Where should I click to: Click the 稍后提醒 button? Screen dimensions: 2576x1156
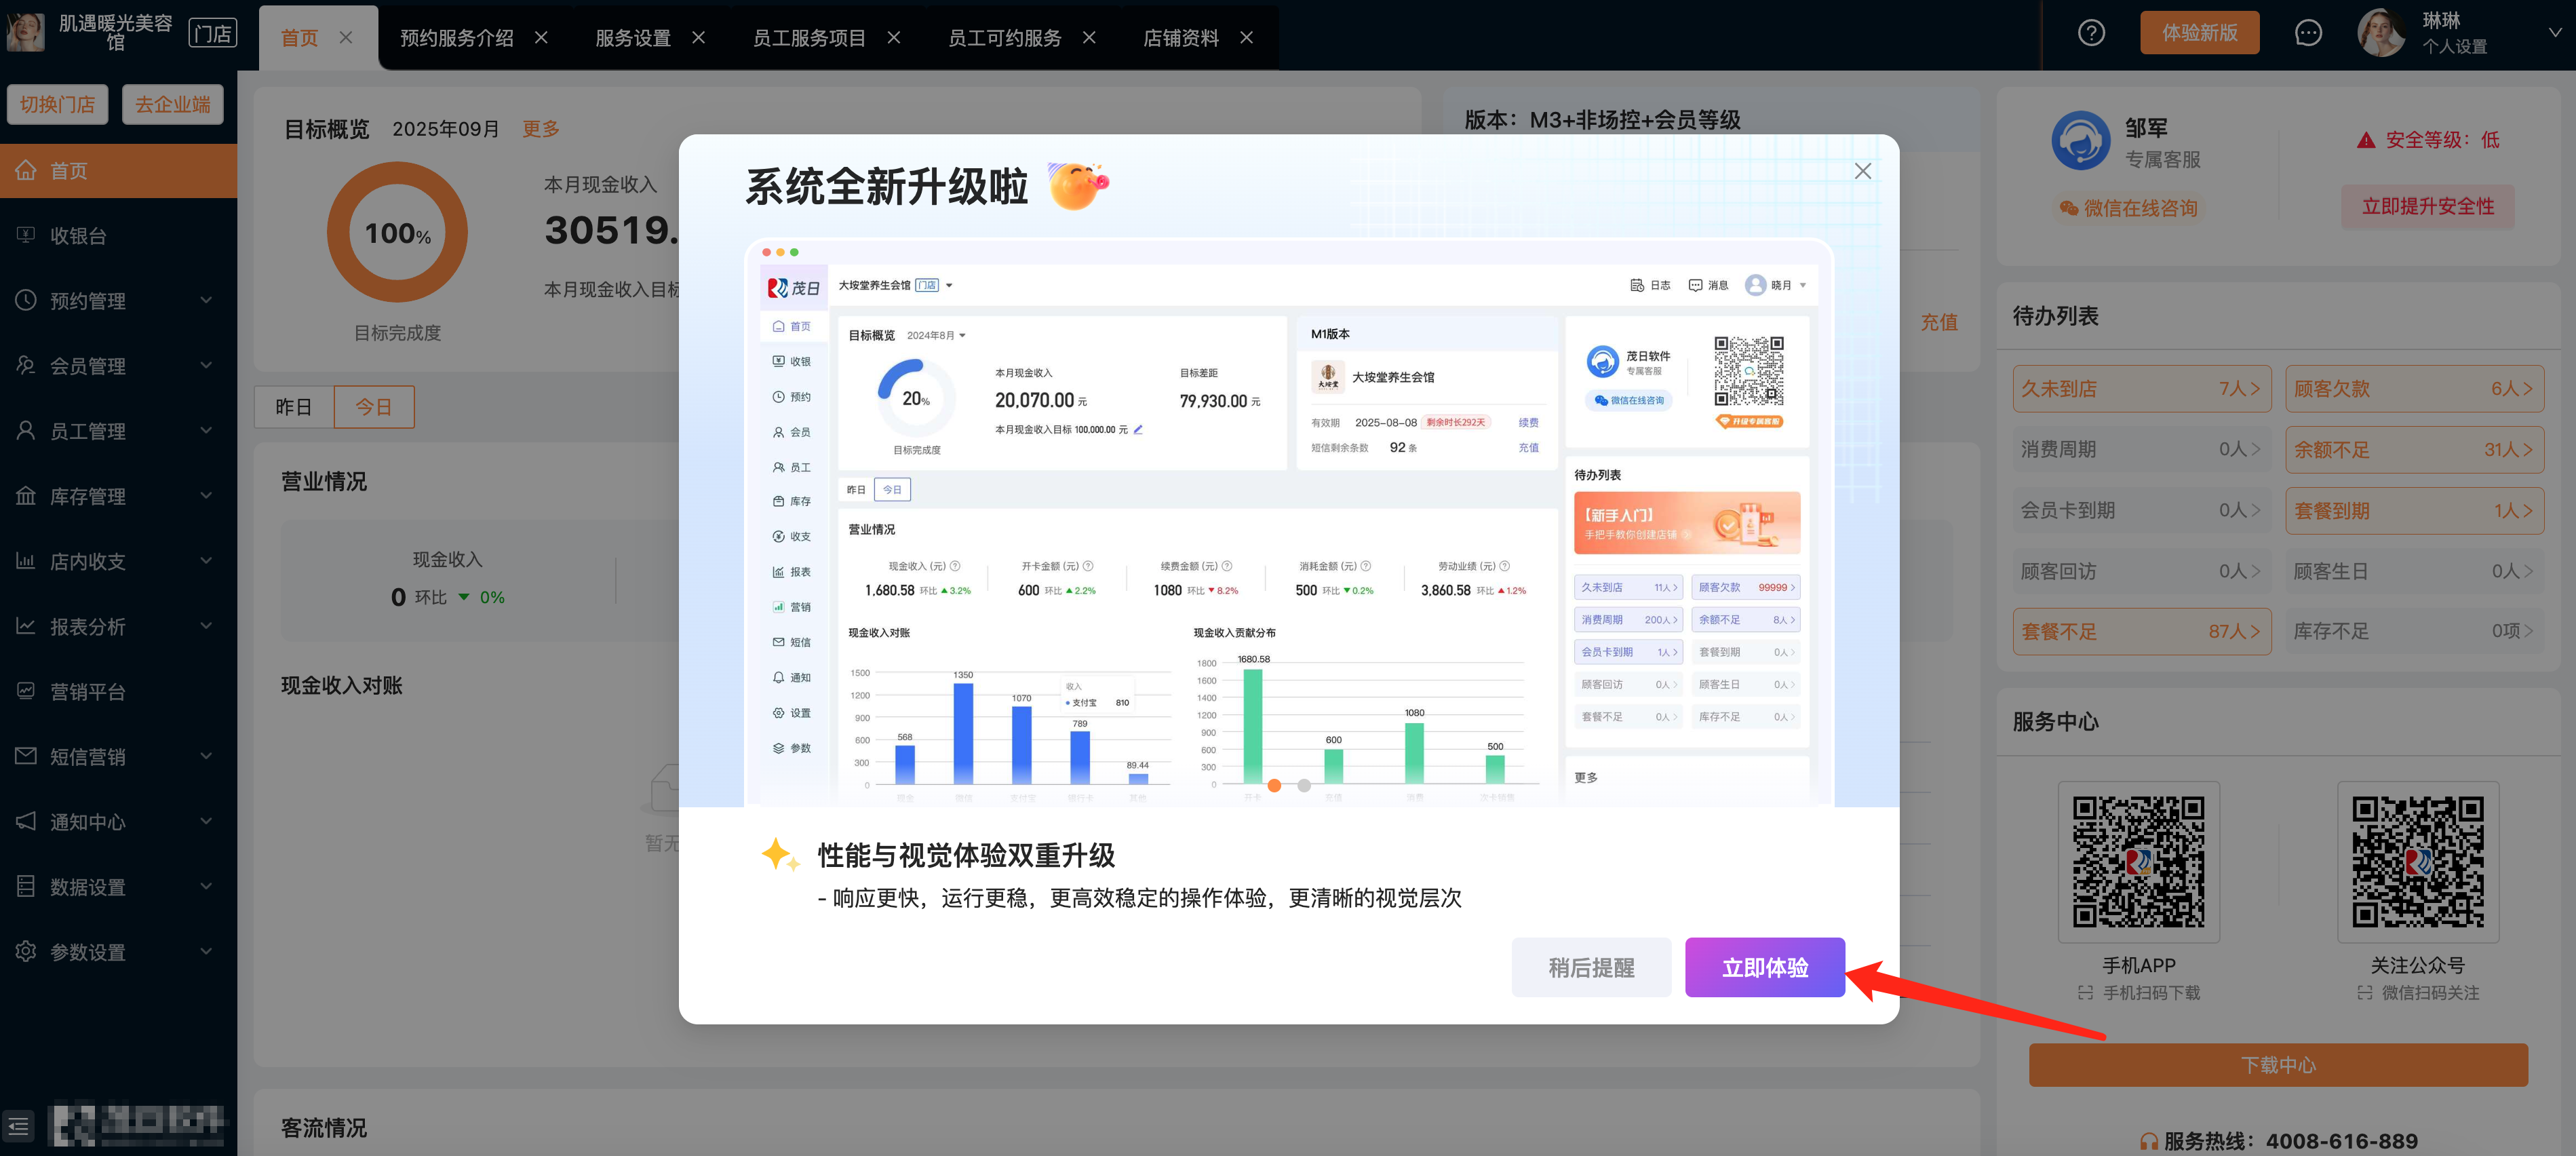(1591, 967)
